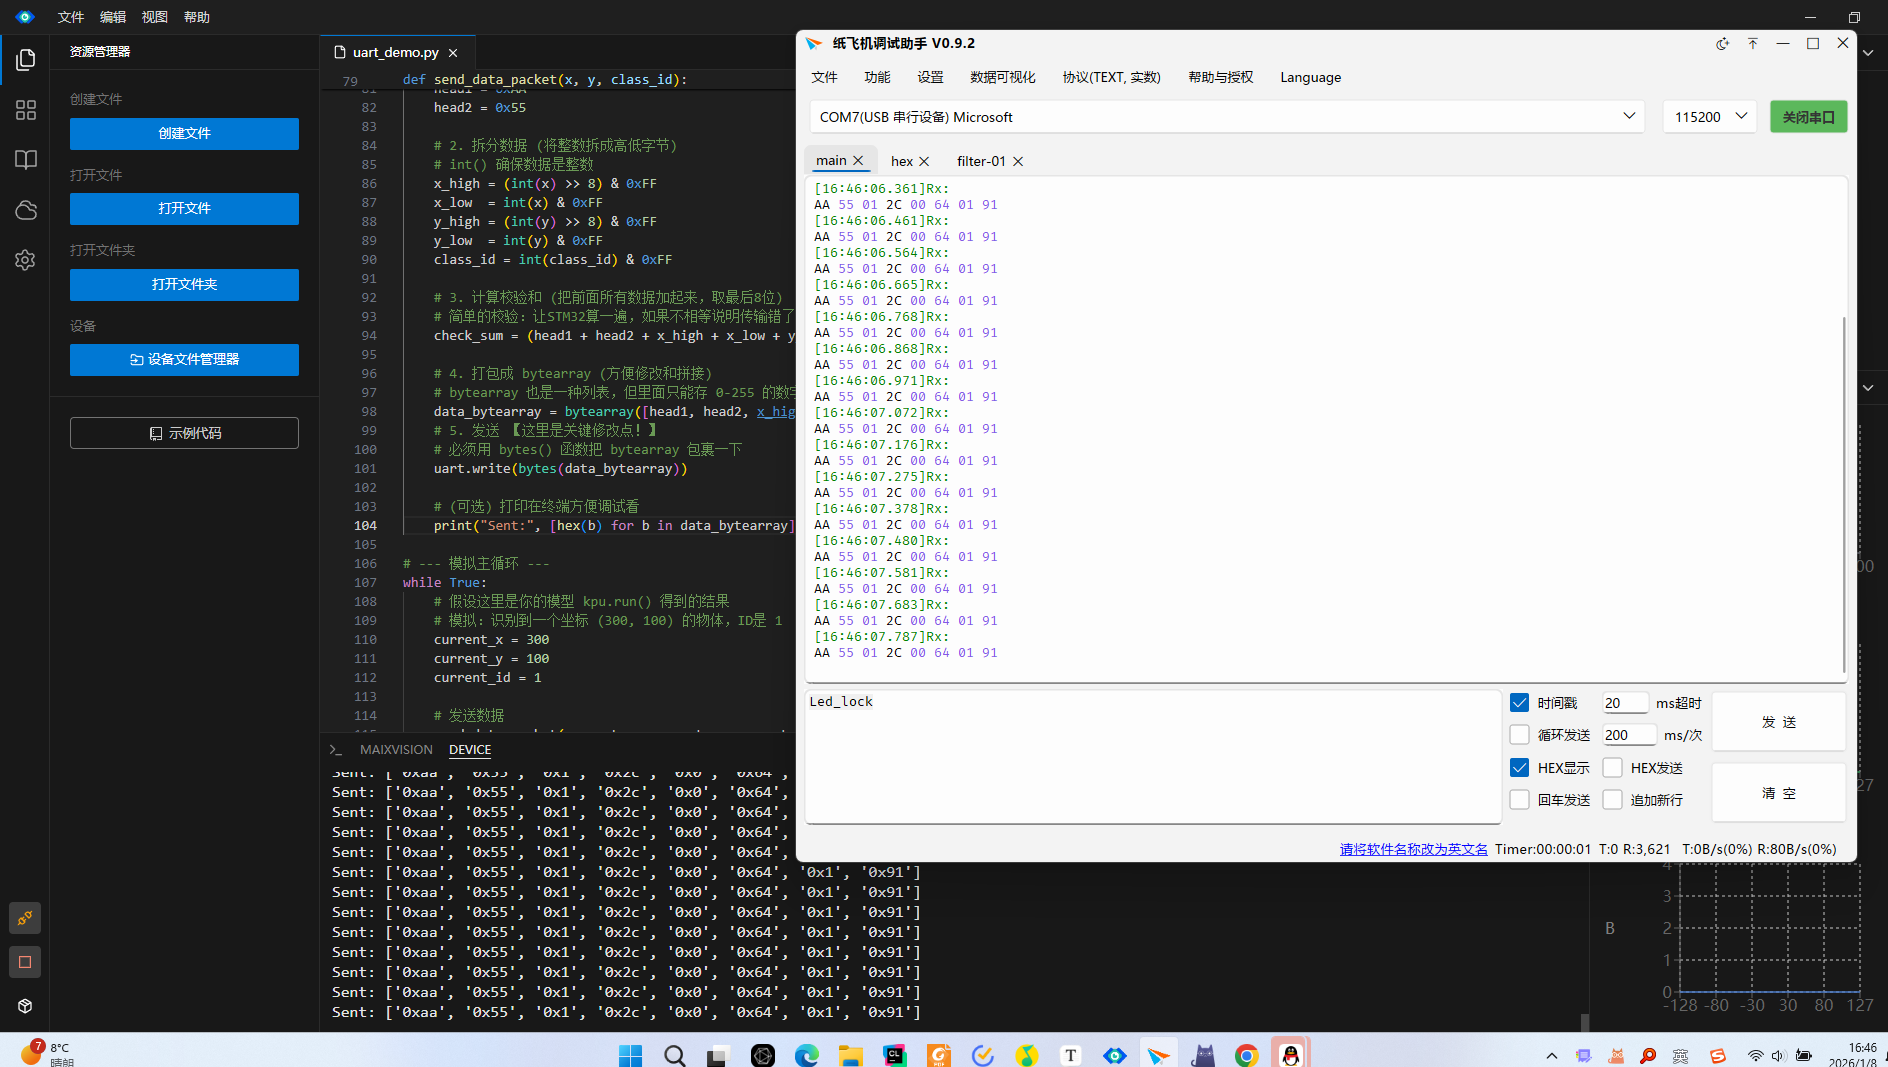Image resolution: width=1888 pixels, height=1067 pixels.
Task: Open Windows Start menu
Action: [x=630, y=1055]
